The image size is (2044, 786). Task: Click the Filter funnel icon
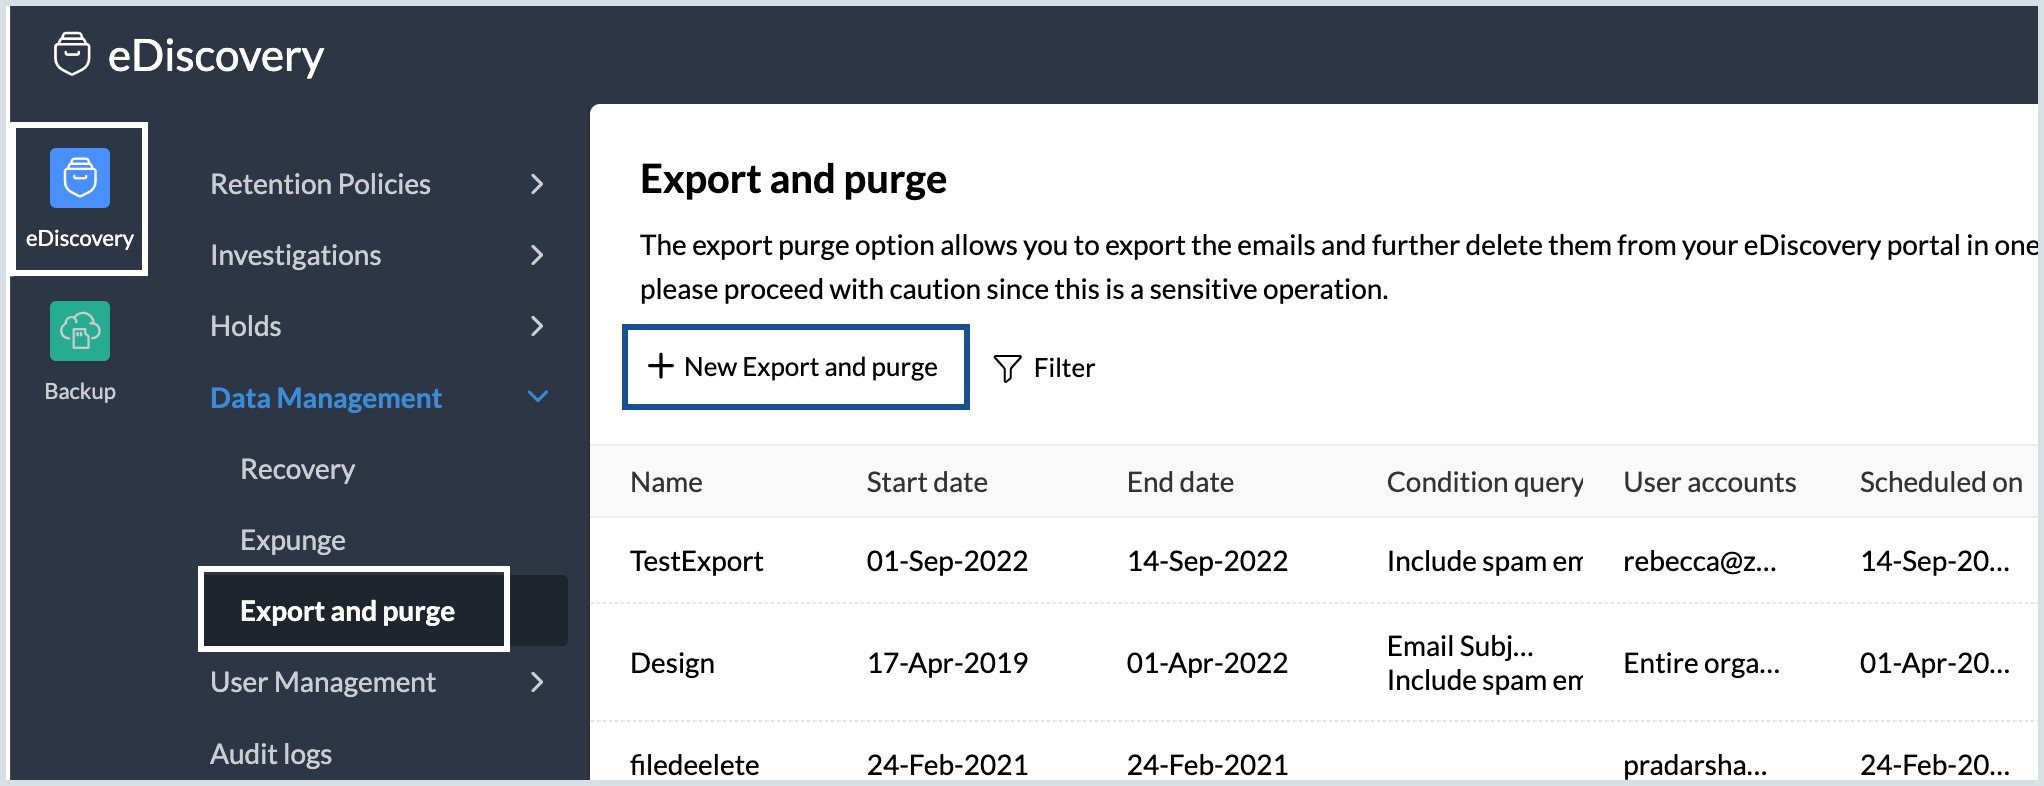tap(1007, 368)
